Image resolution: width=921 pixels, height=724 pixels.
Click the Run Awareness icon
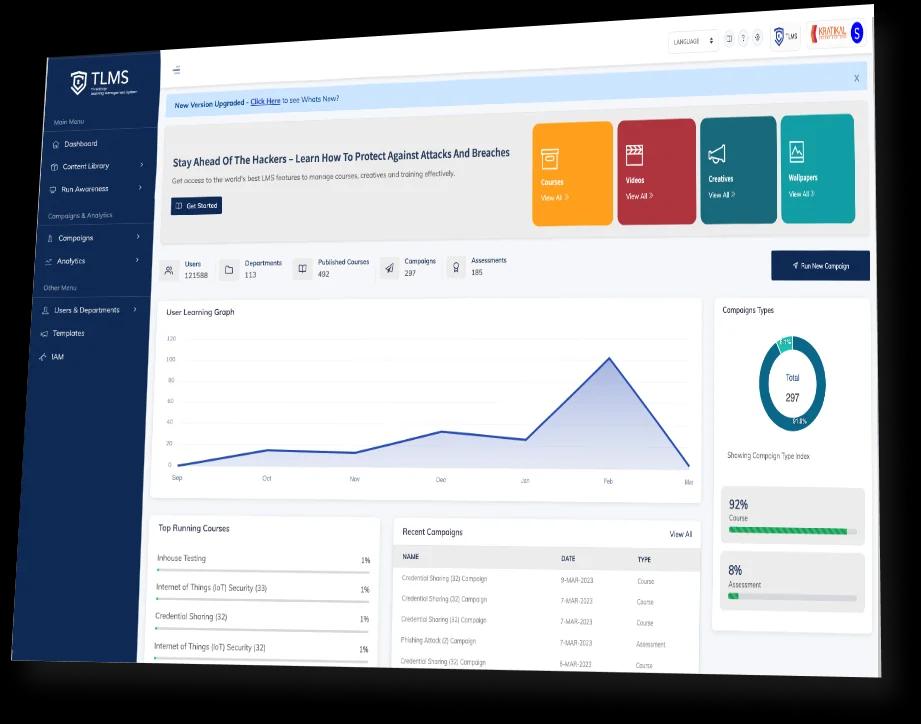[53, 190]
